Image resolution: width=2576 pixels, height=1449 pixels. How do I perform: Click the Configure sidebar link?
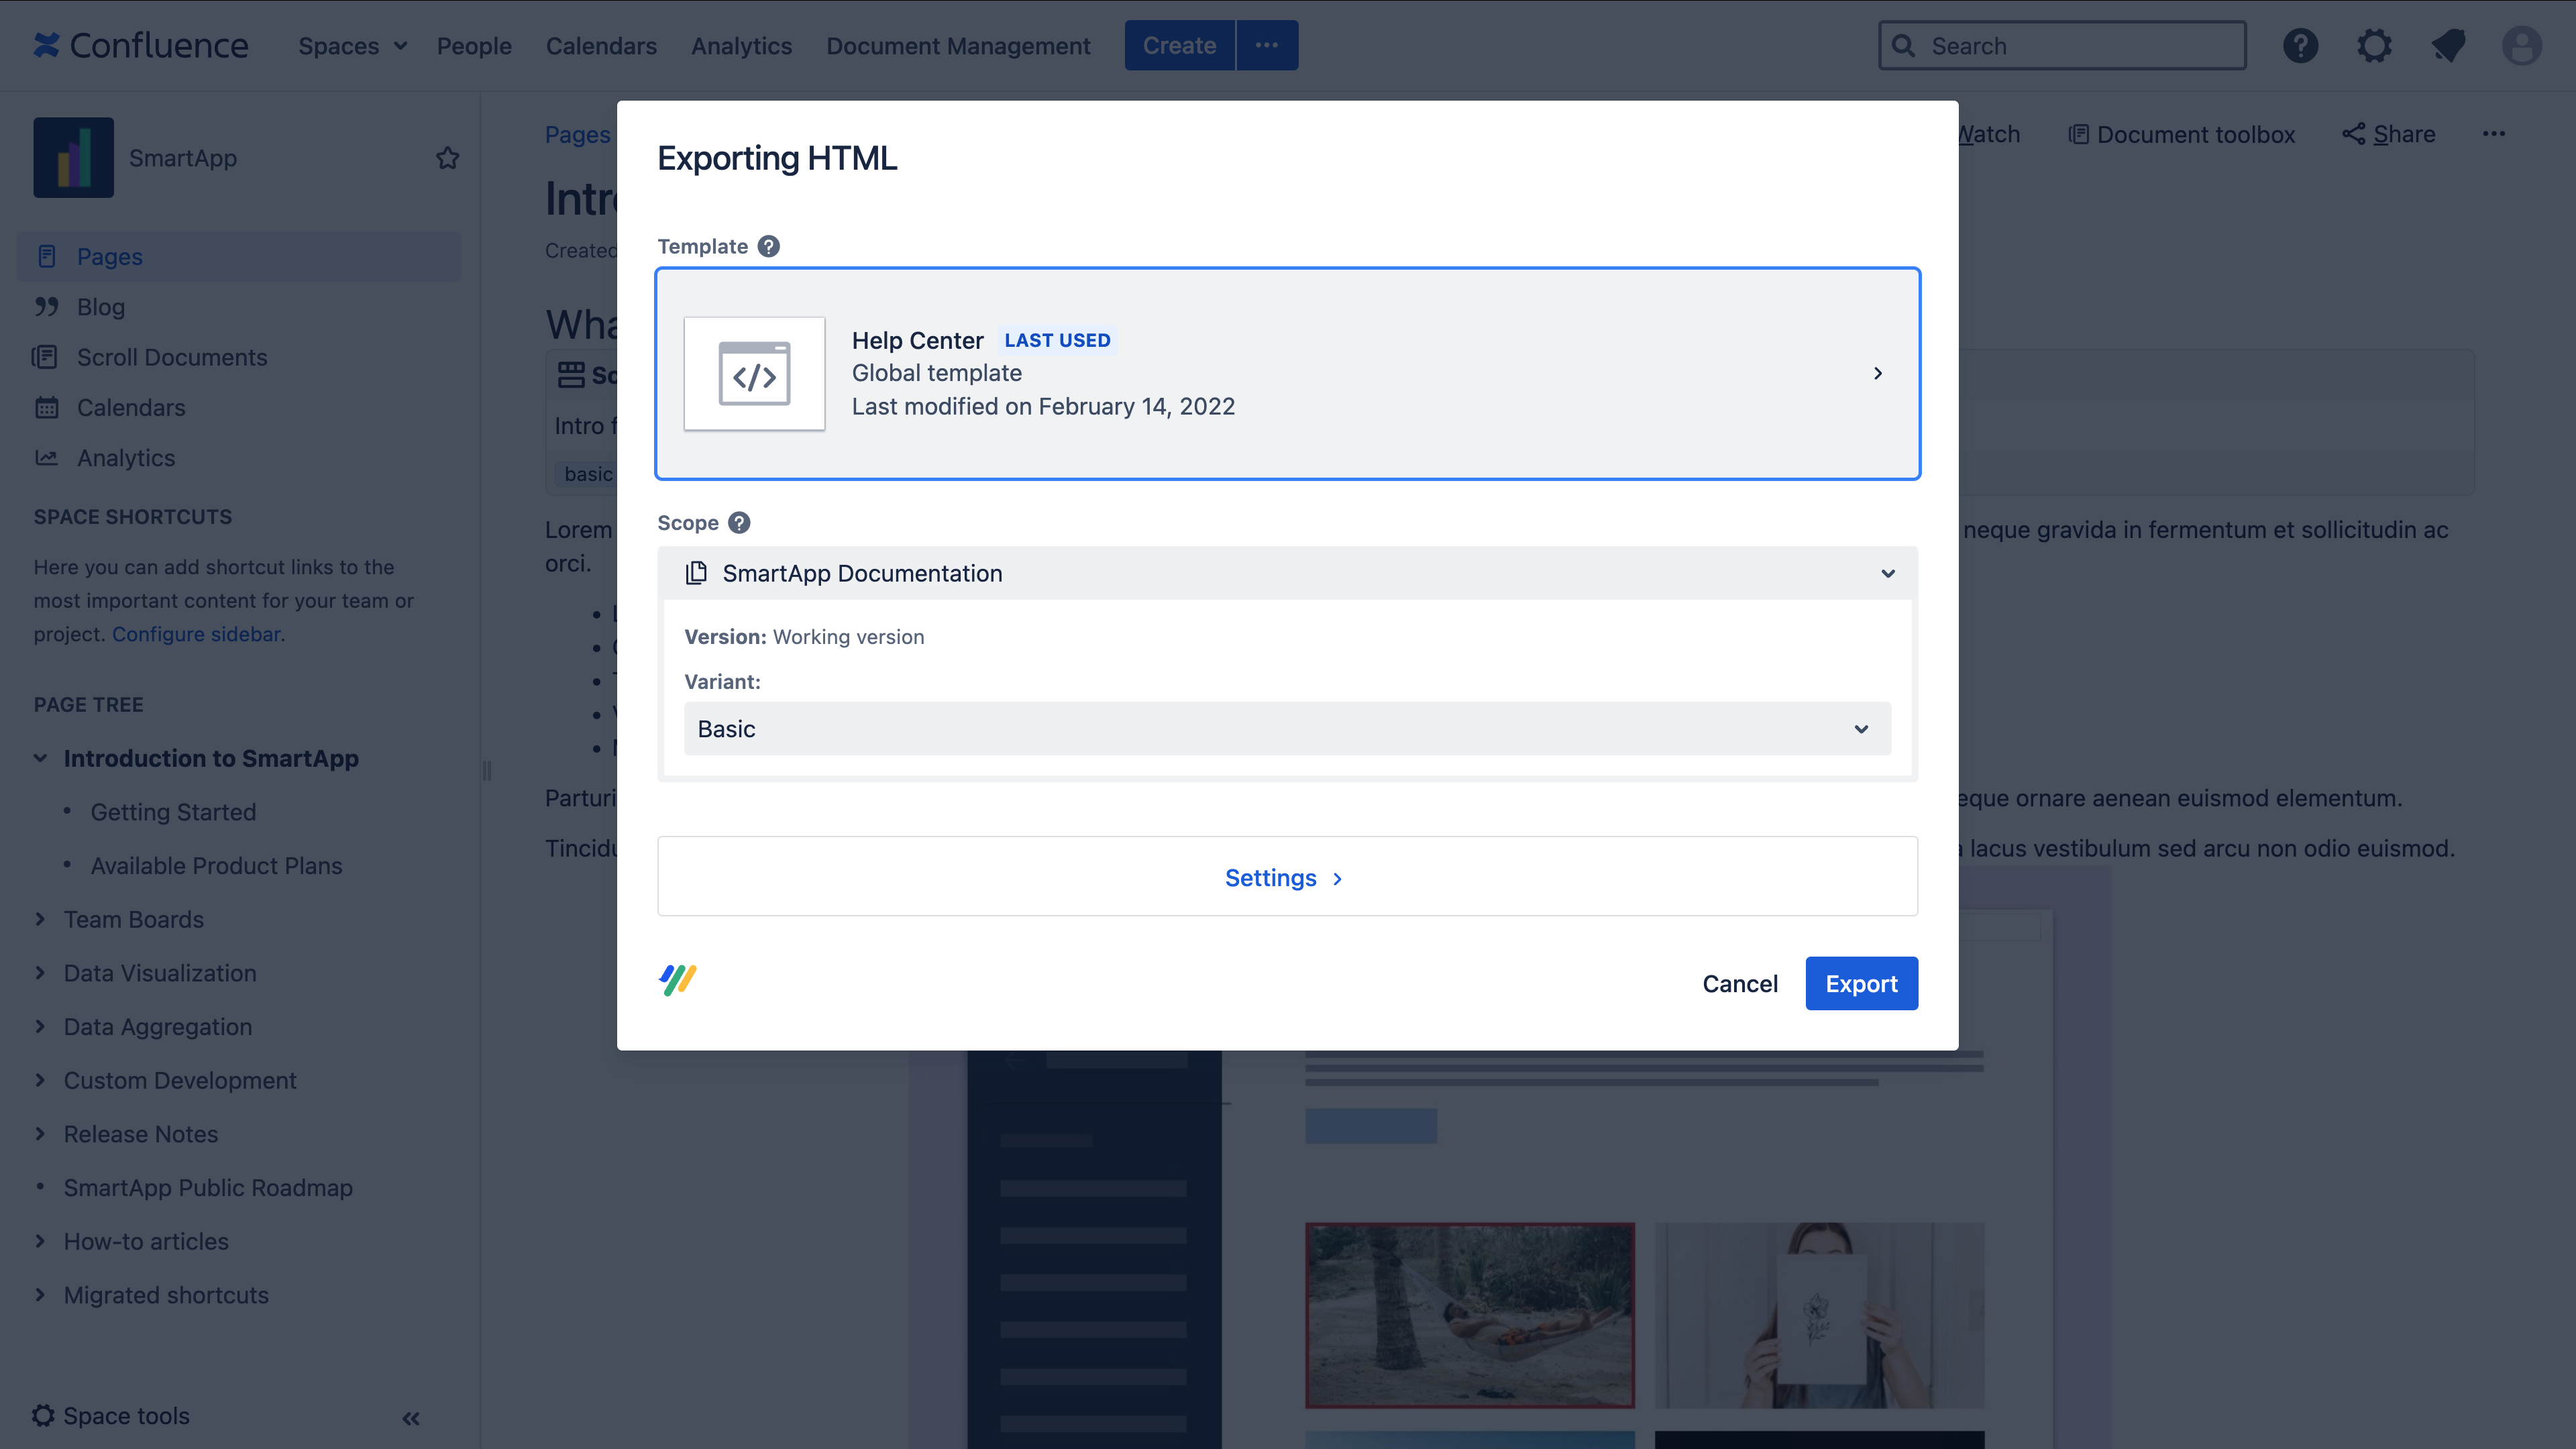point(196,634)
